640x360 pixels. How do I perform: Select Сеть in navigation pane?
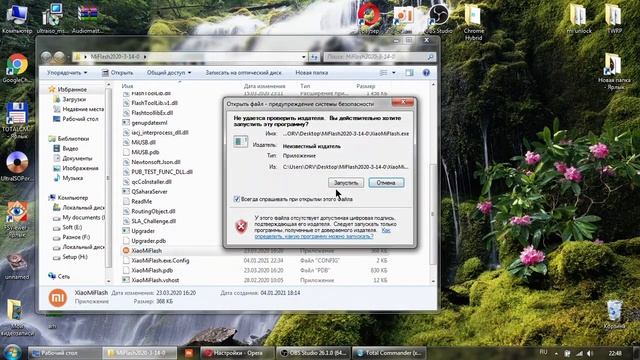[x=59, y=276]
